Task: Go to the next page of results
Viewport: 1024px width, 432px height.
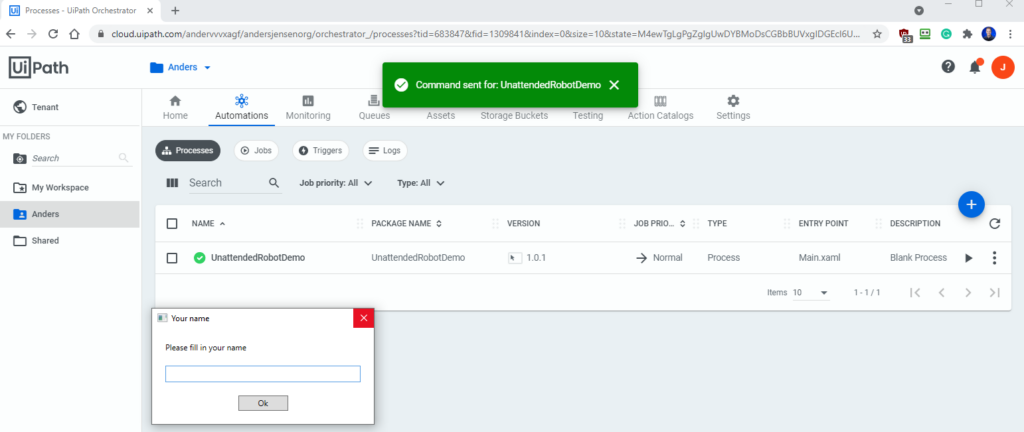Action: pos(968,292)
